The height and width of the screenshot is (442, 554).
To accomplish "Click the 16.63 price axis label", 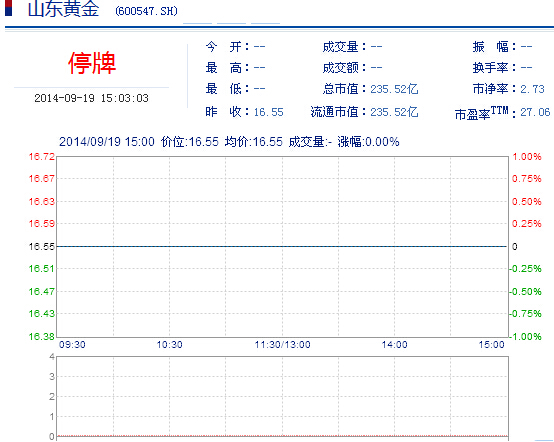I will tap(42, 201).
